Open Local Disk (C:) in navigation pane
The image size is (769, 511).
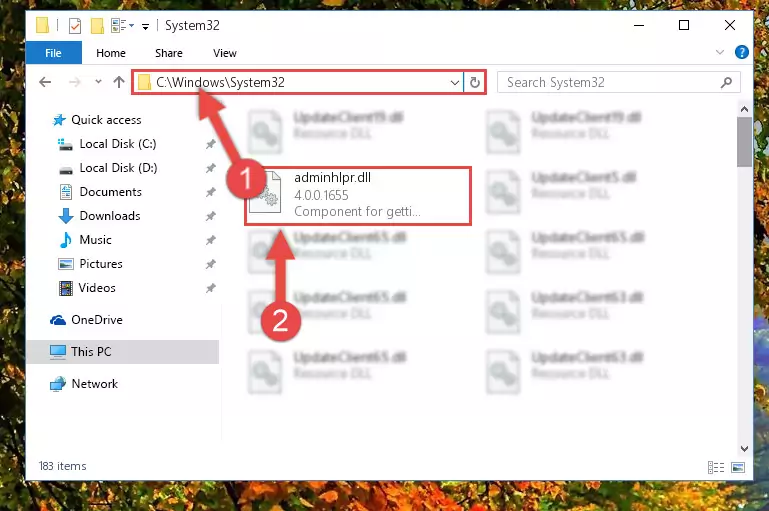[107, 144]
